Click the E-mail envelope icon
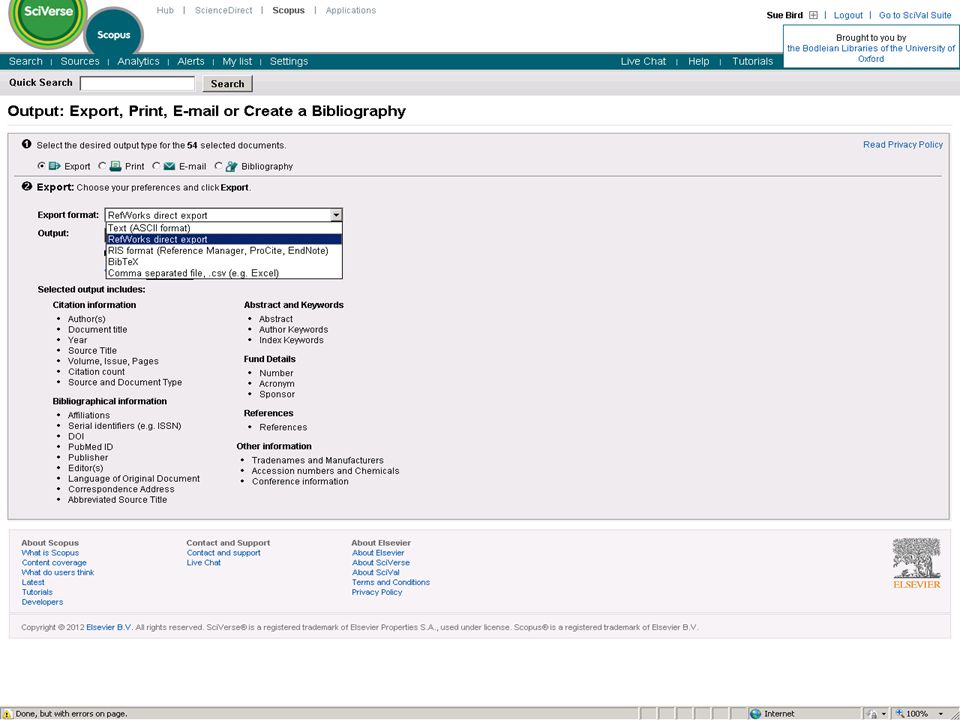 [170, 166]
